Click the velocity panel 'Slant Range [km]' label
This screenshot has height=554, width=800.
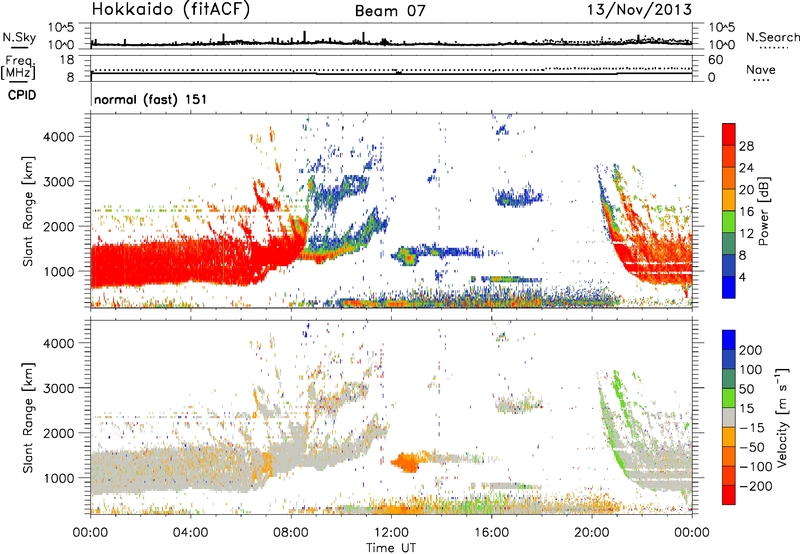[x=28, y=418]
